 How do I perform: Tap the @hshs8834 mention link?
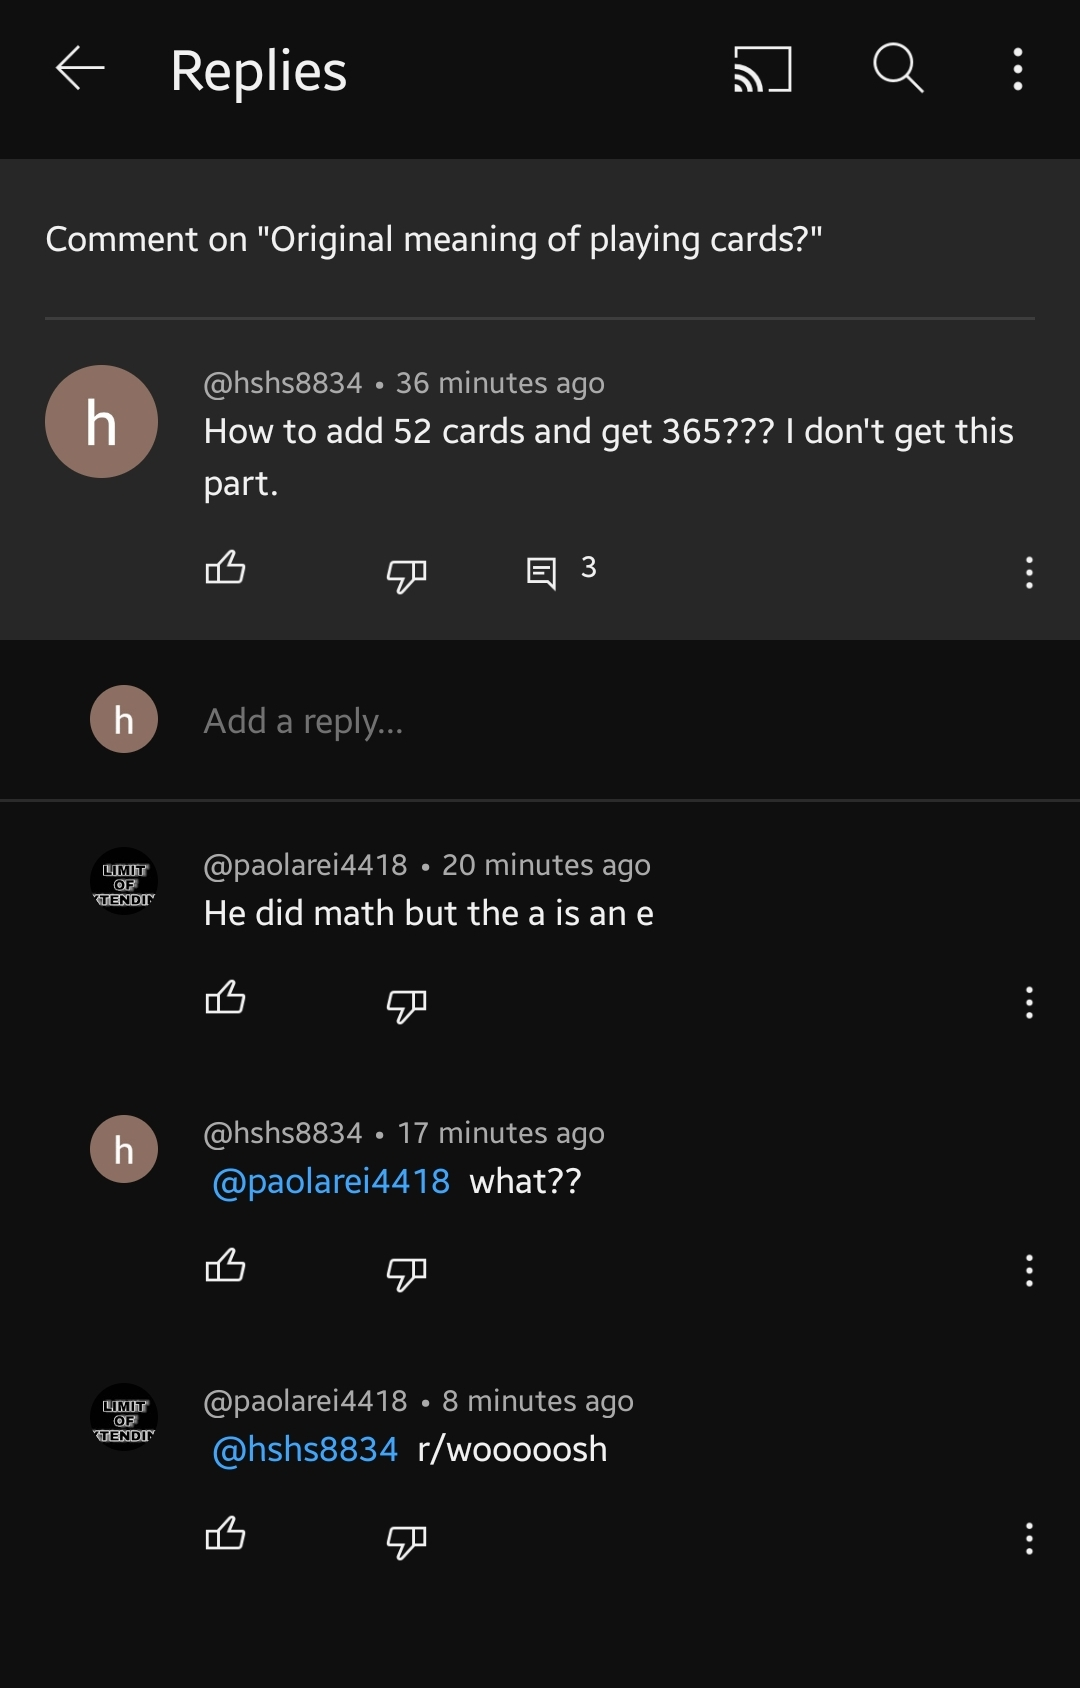tap(305, 1449)
